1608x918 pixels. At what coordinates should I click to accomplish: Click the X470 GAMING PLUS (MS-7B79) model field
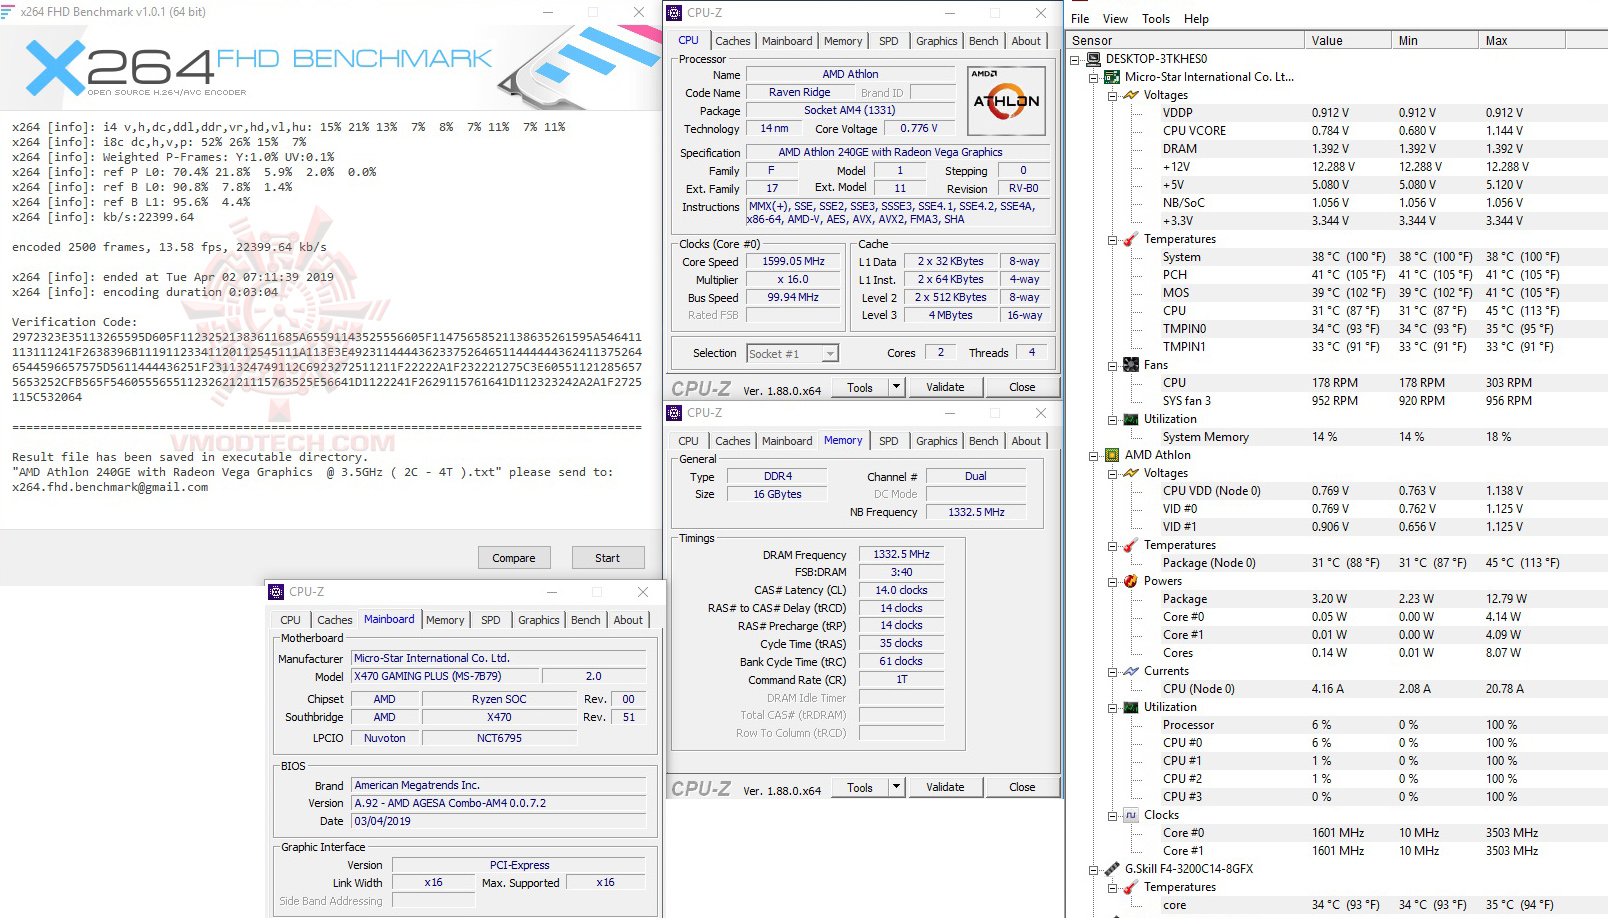tap(446, 676)
